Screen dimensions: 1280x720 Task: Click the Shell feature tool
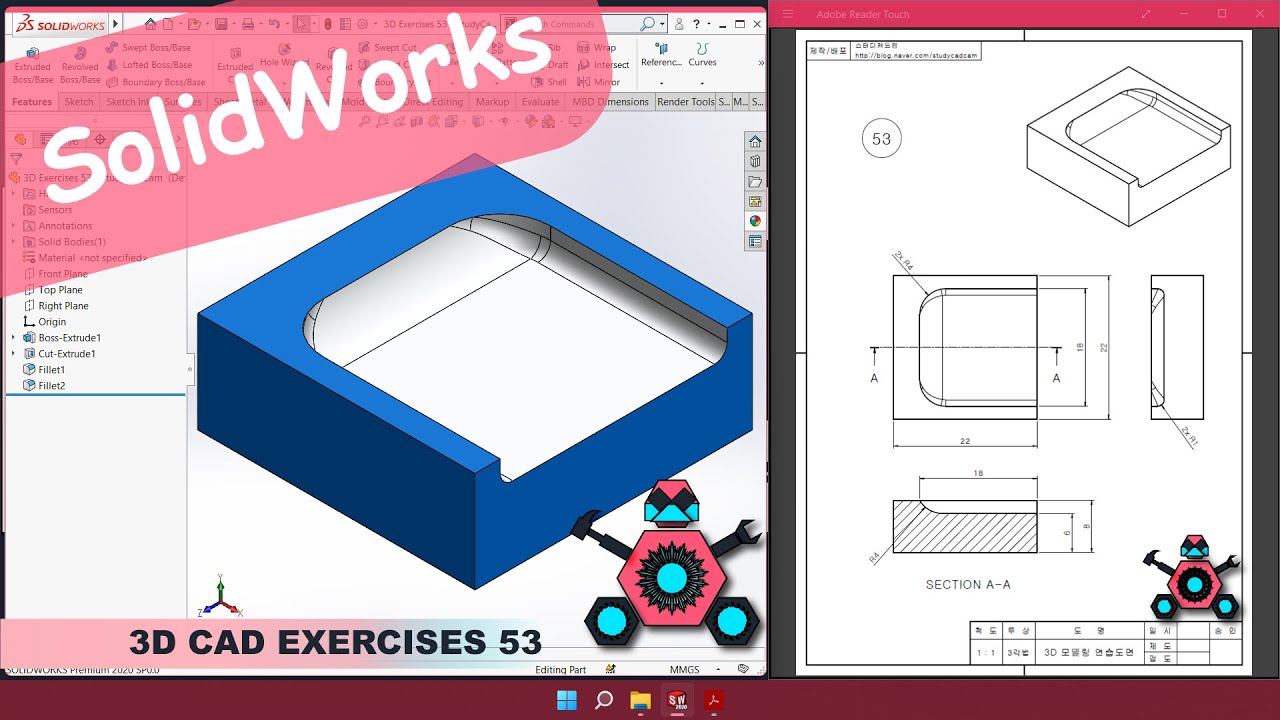pyautogui.click(x=549, y=82)
